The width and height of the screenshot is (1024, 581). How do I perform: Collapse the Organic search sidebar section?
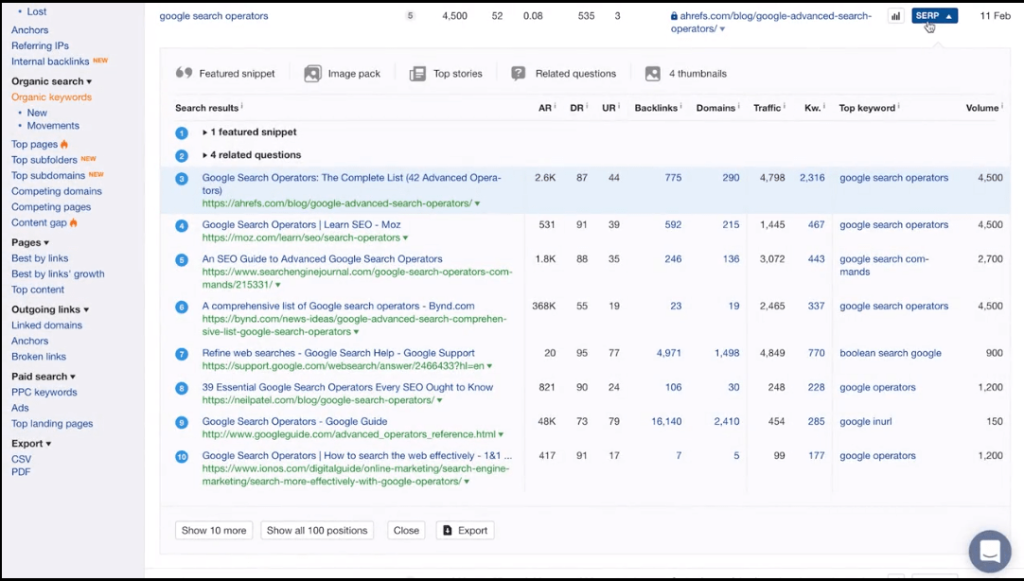tap(52, 81)
